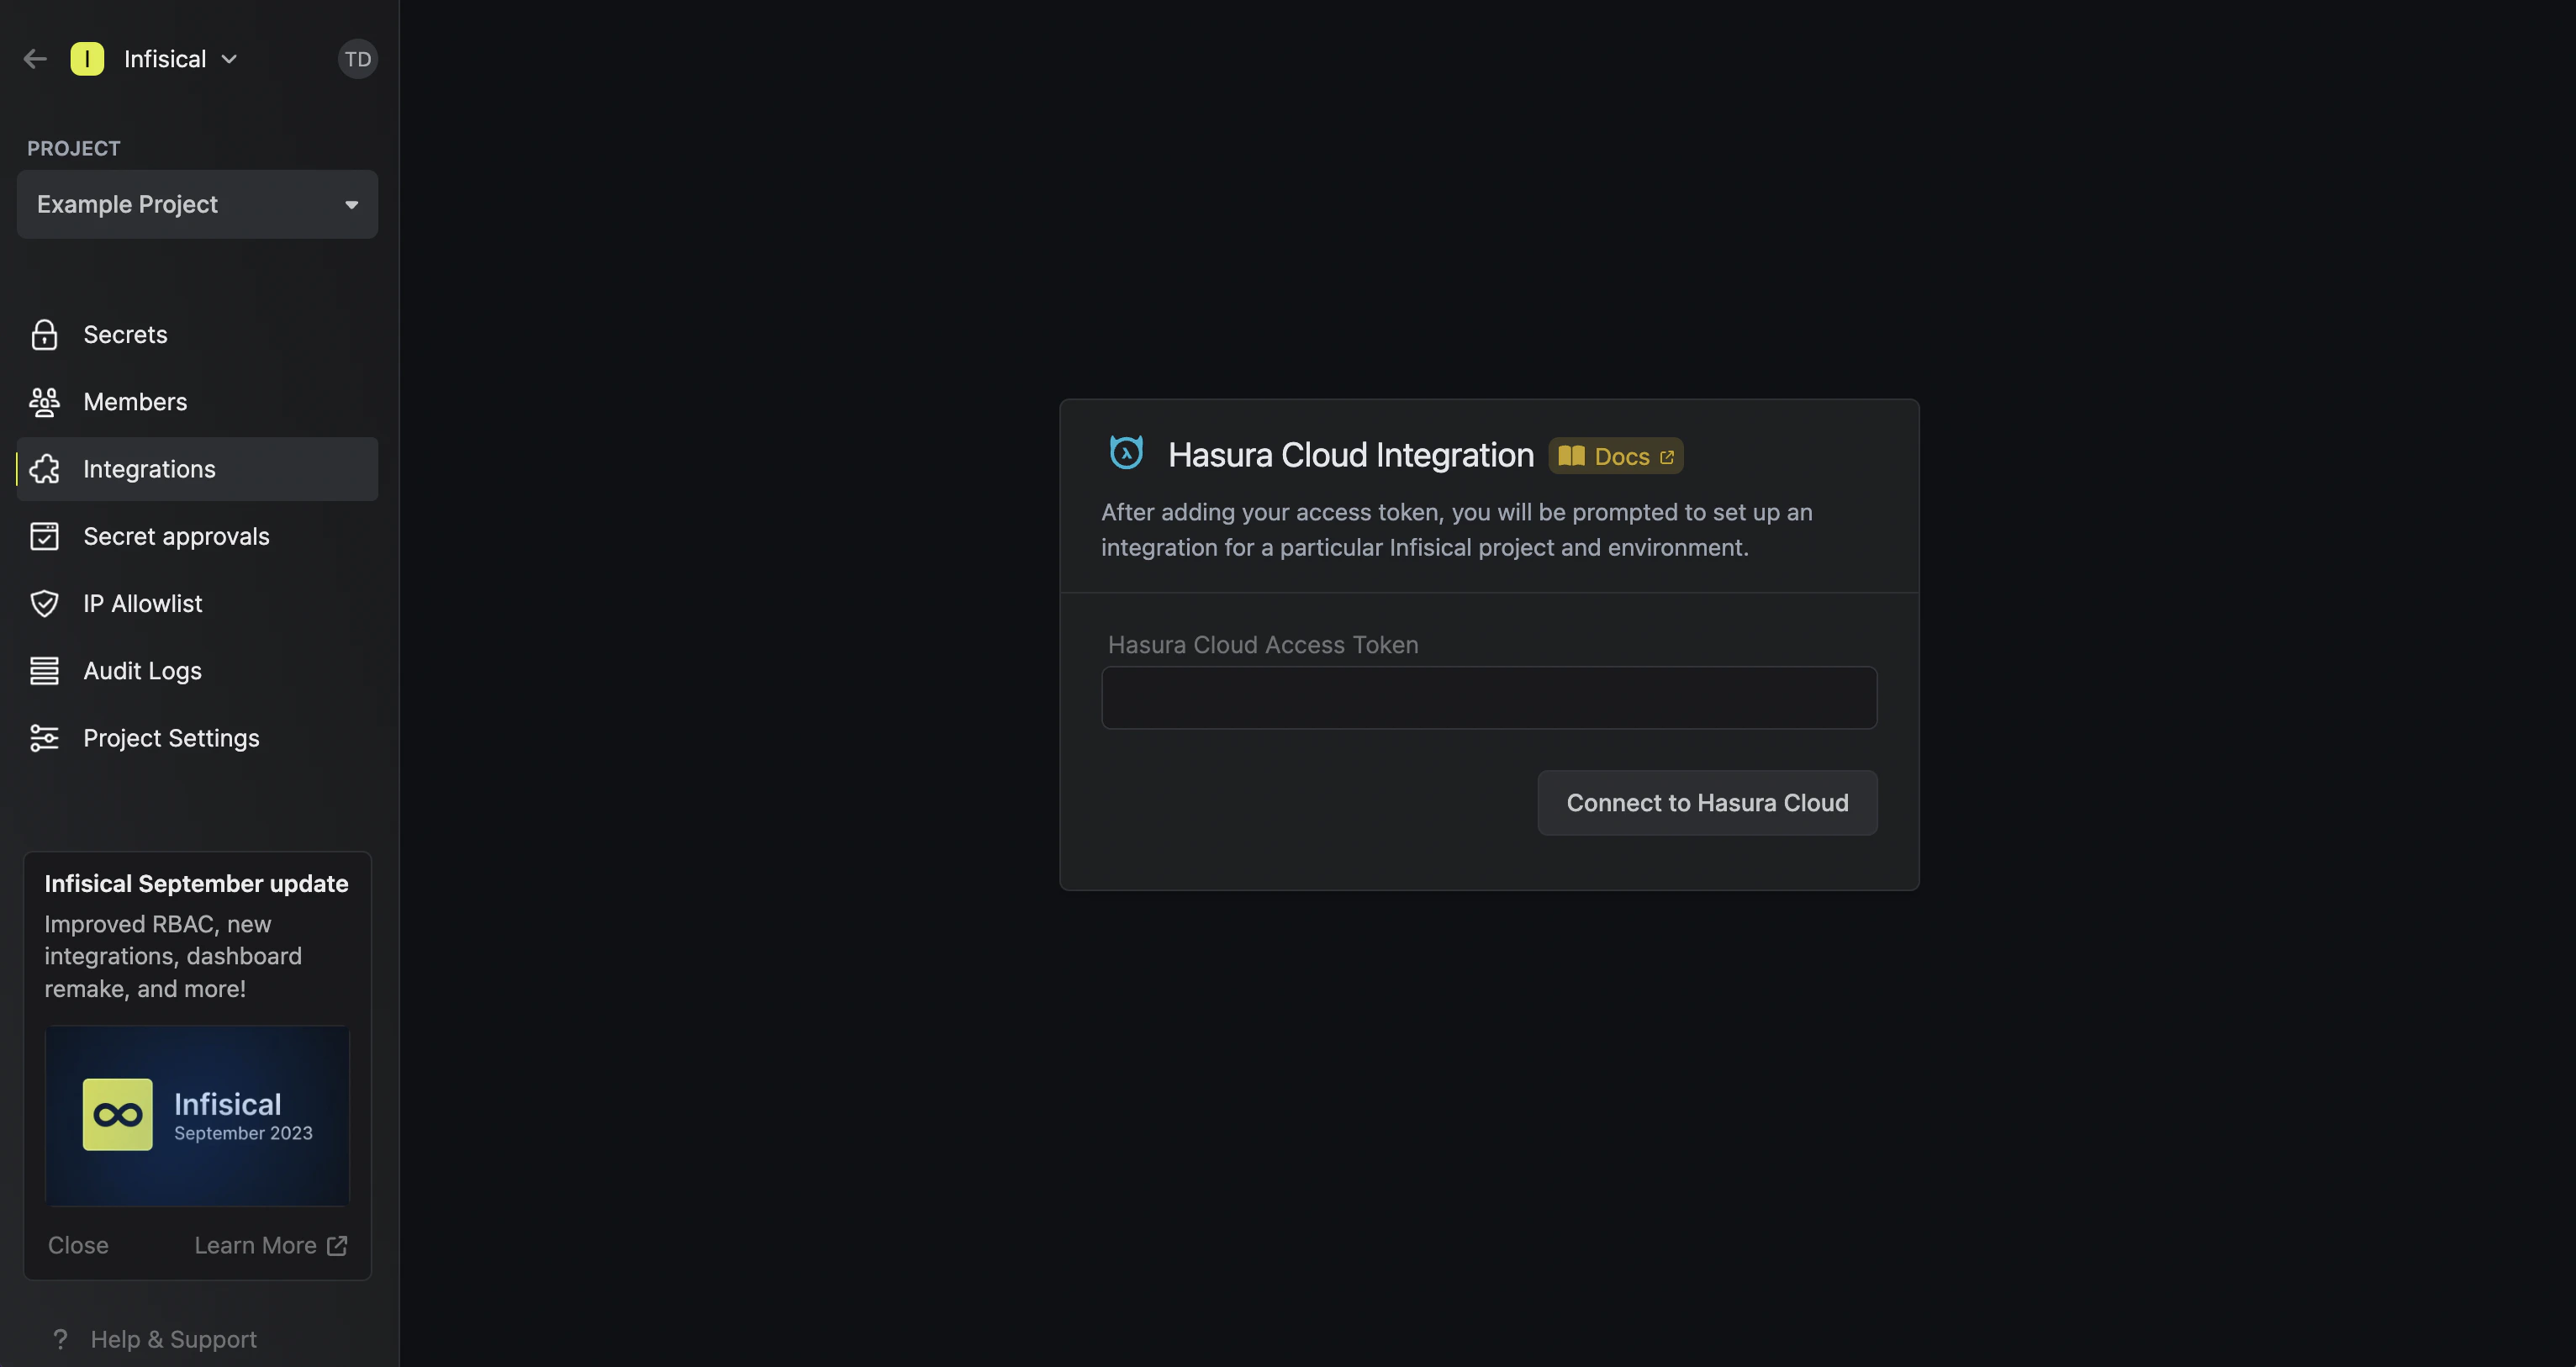Click the Infisical organization name
The image size is (2576, 1367).
tap(165, 59)
